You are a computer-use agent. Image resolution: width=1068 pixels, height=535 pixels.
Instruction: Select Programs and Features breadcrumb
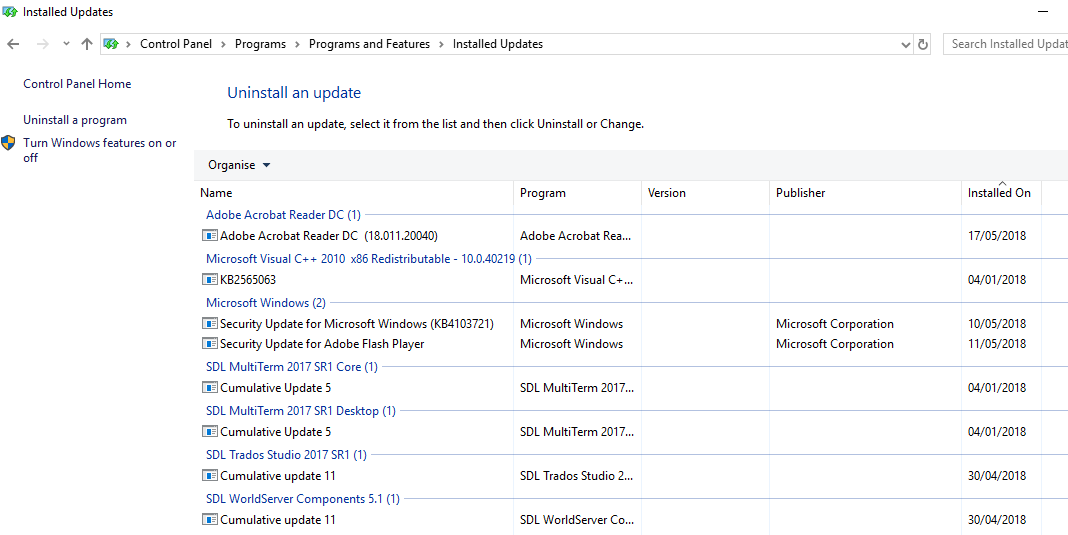tap(369, 44)
